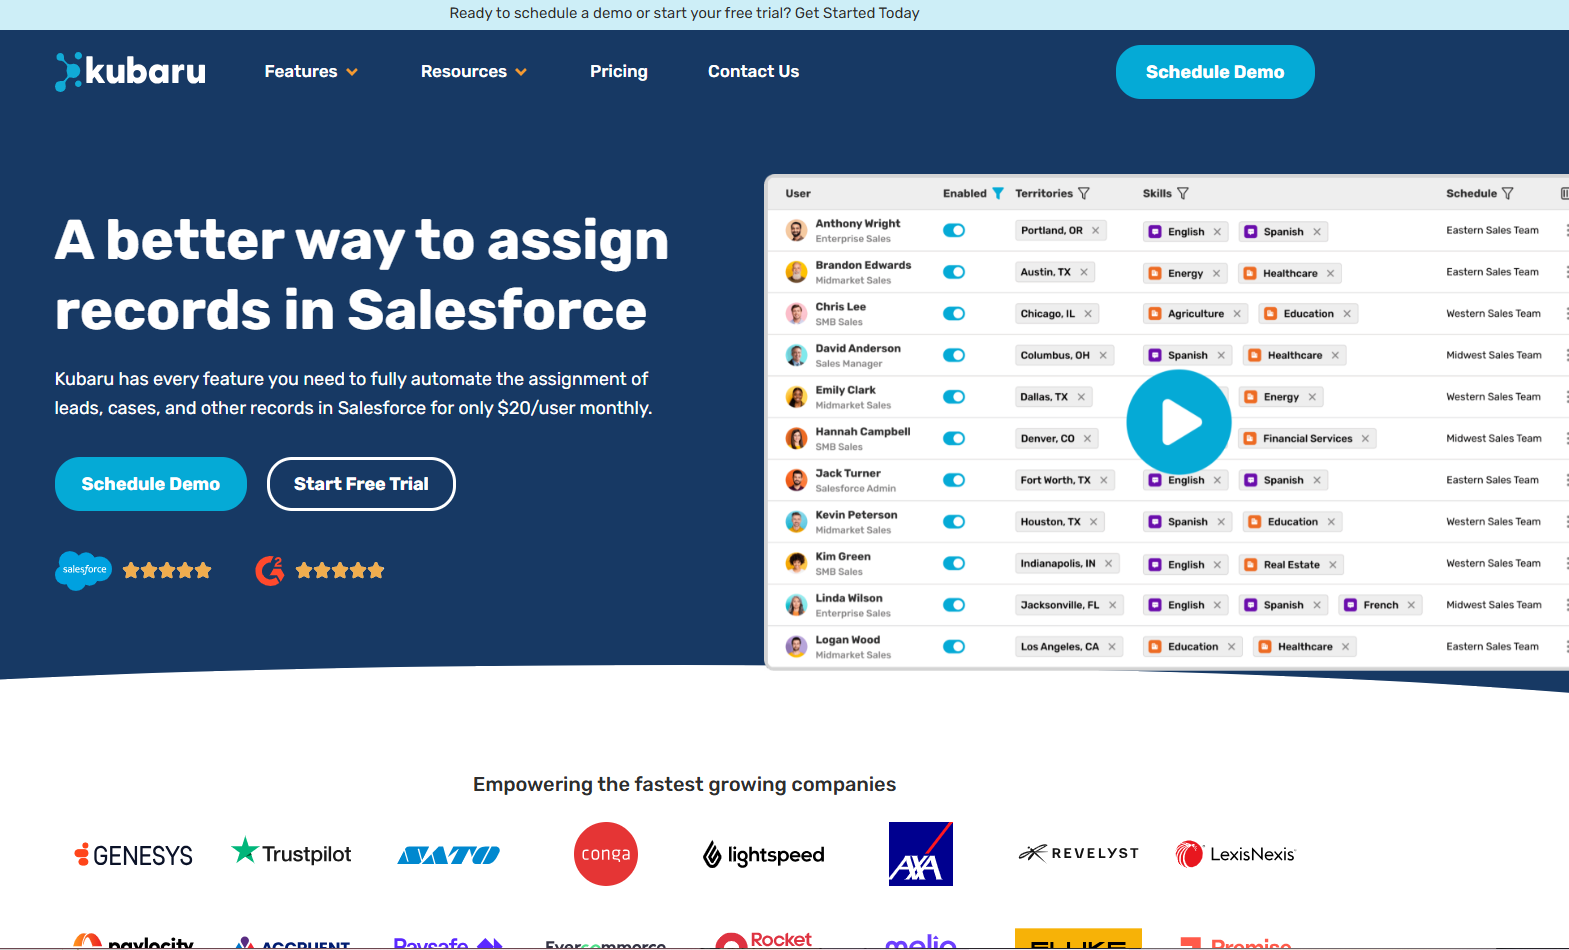Expand the Features dropdown menu

click(x=311, y=71)
